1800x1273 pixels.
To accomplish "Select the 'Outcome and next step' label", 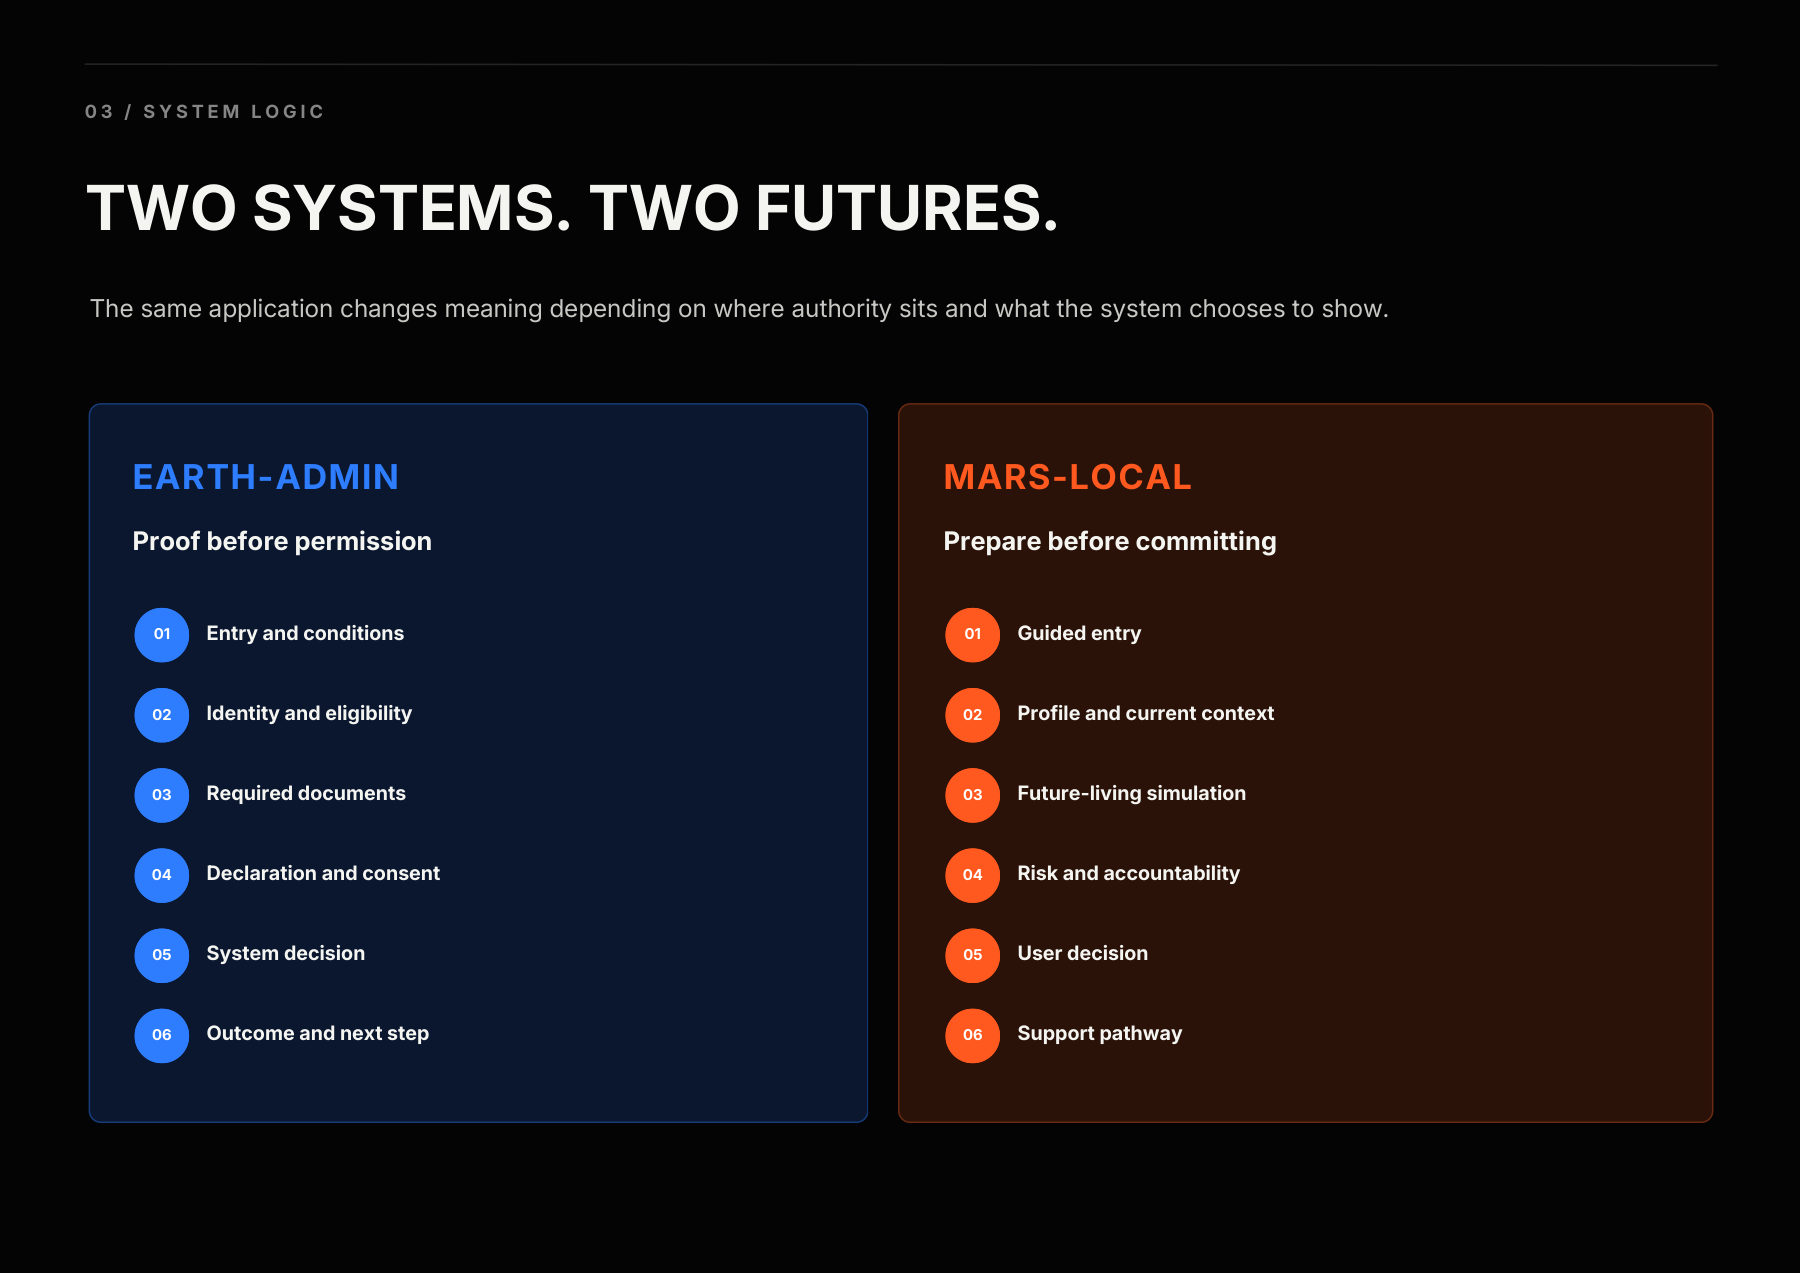I will pos(318,1033).
